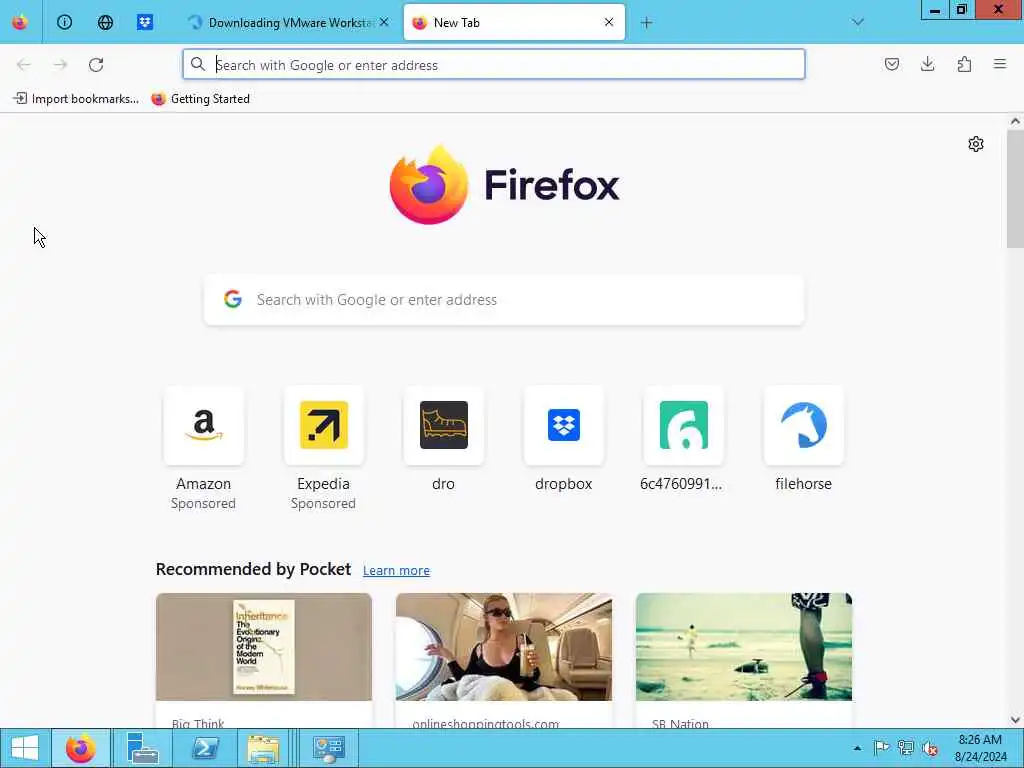Click Learn more Pocket link

tap(396, 570)
